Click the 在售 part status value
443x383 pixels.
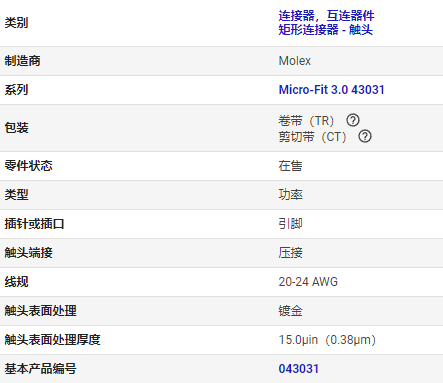coord(290,166)
